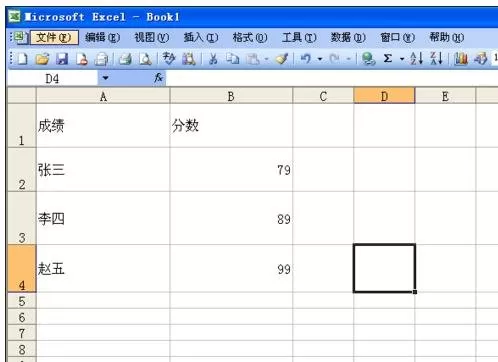The image size is (498, 362).
Task: Open the 帮助(H) menu
Action: [x=447, y=37]
